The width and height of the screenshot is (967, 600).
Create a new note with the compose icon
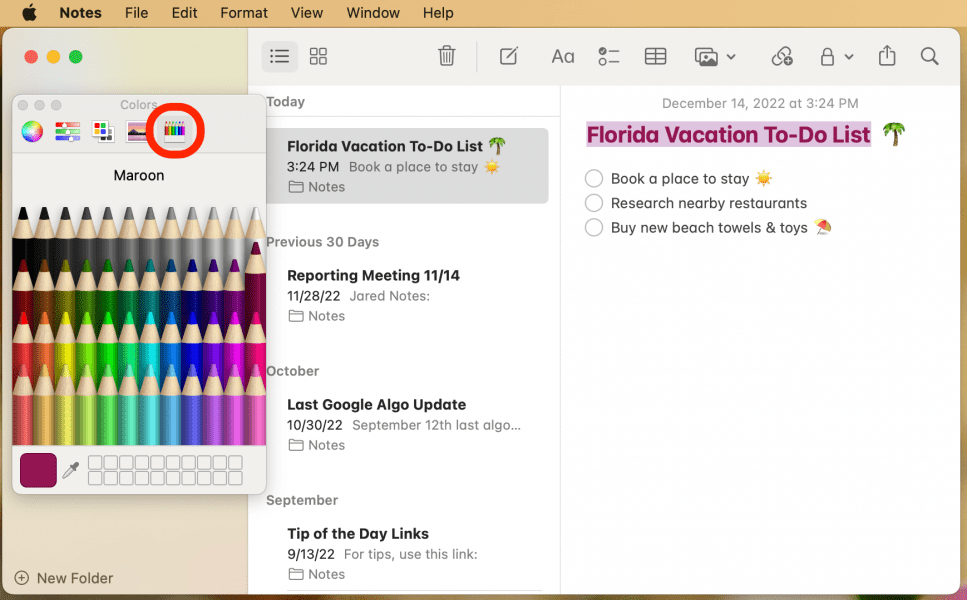click(x=509, y=57)
